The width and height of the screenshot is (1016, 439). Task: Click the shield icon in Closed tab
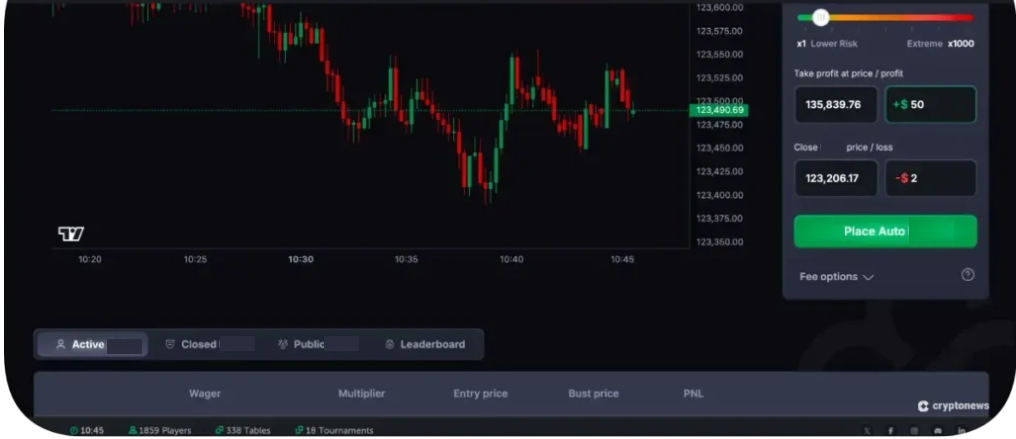[x=170, y=344]
